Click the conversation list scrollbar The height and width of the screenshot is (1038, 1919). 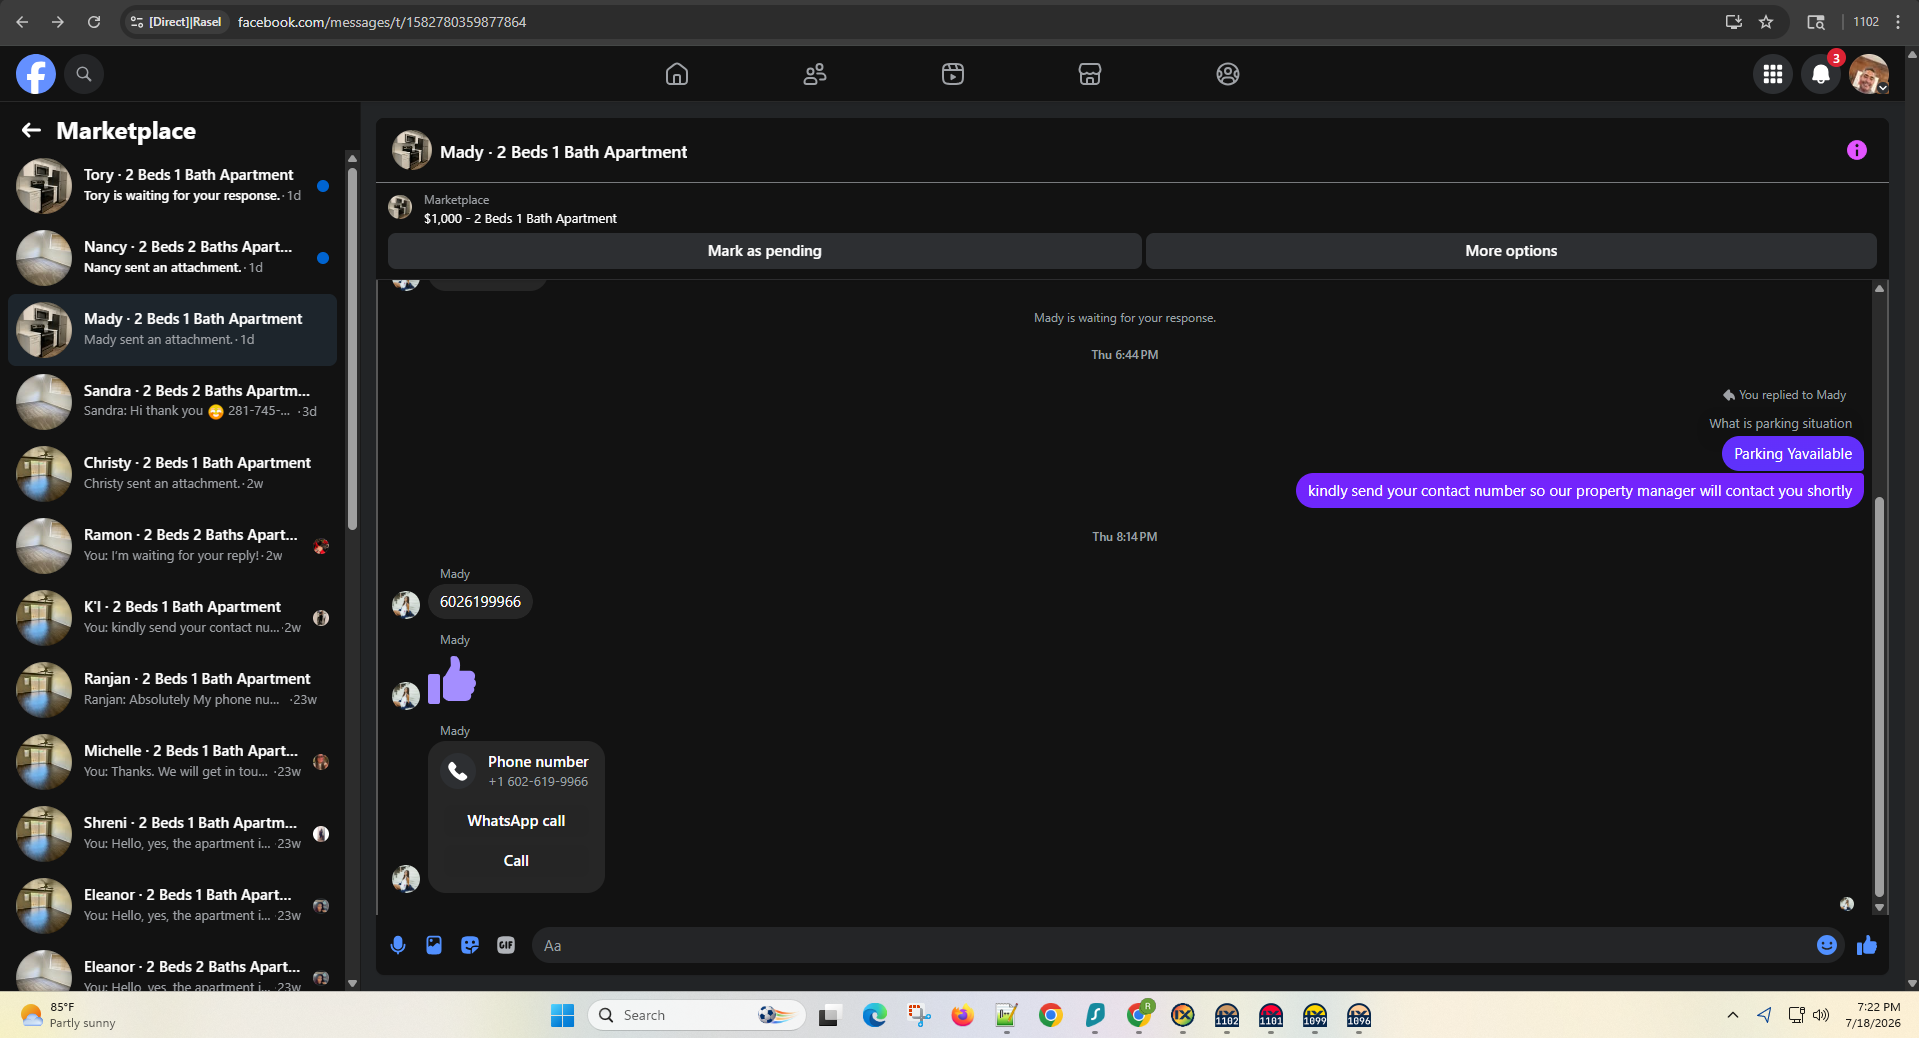(x=352, y=347)
